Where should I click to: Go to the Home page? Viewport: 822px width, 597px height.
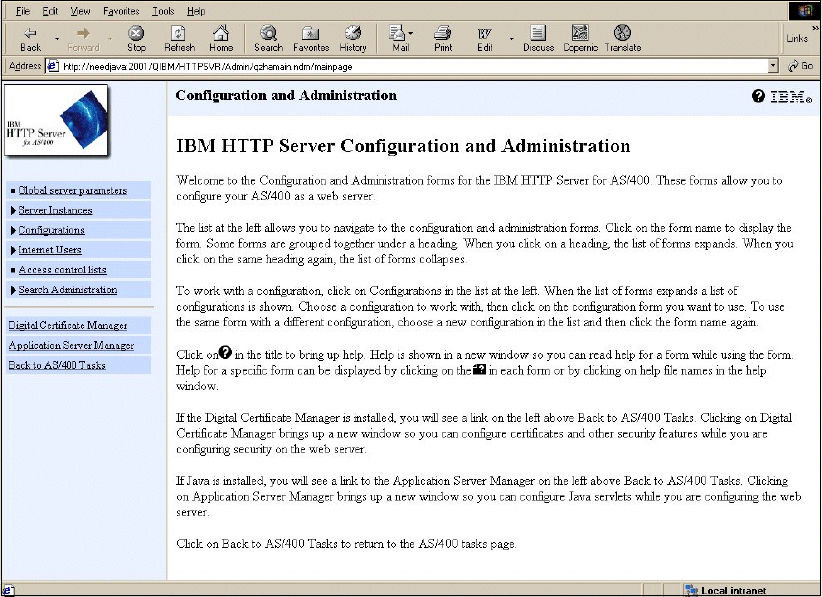221,39
